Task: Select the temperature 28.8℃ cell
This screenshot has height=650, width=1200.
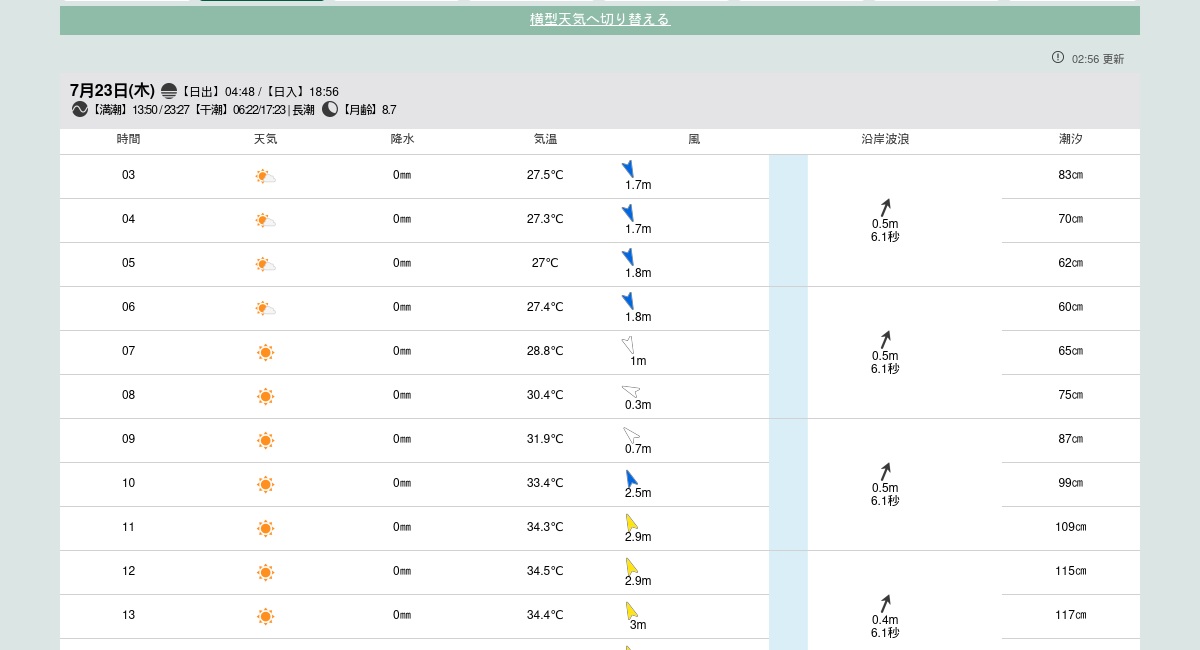Action: tap(545, 351)
